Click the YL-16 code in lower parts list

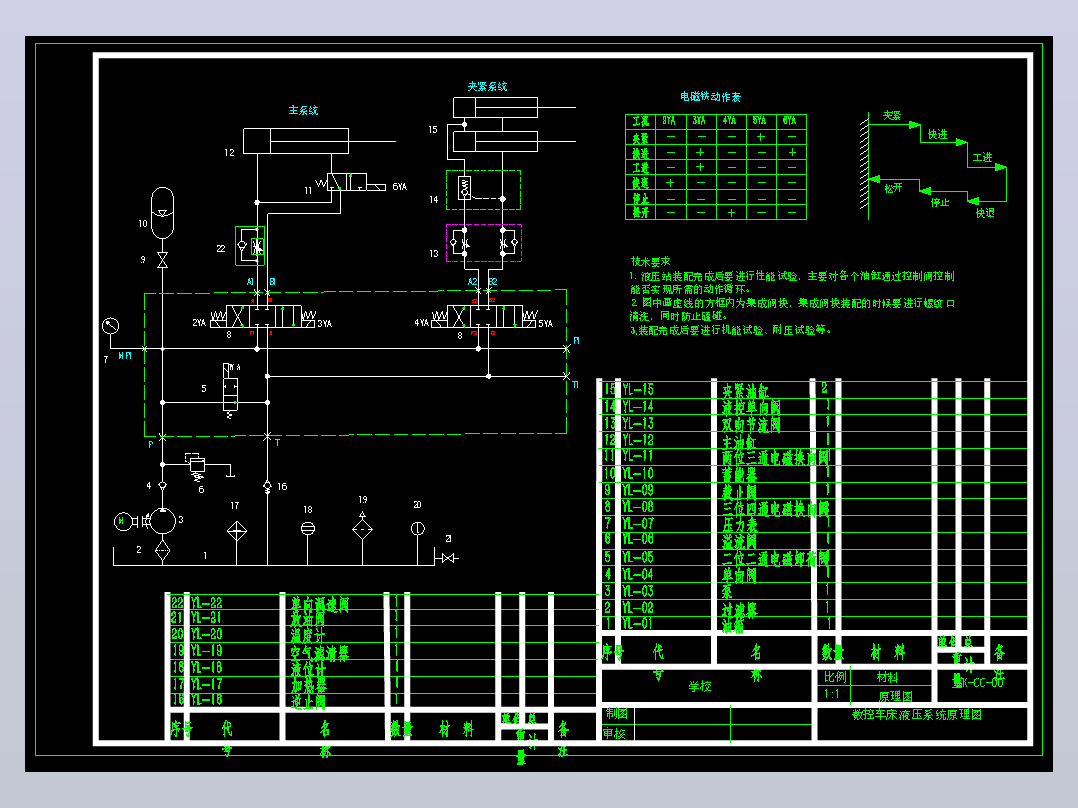pos(206,699)
